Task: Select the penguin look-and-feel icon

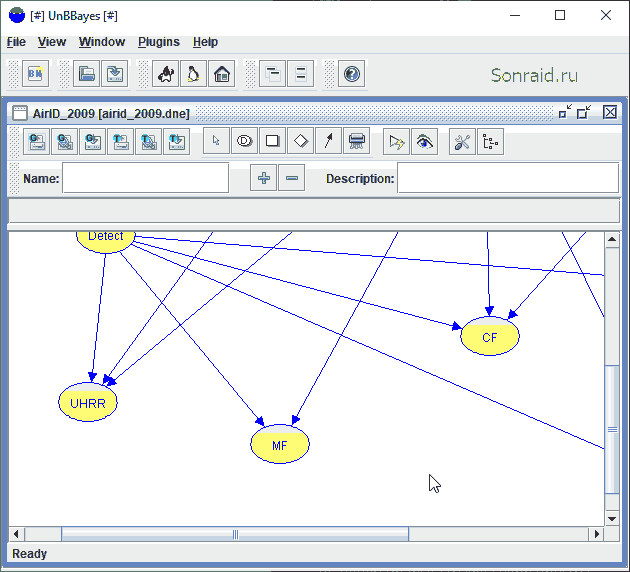Action: pos(194,74)
